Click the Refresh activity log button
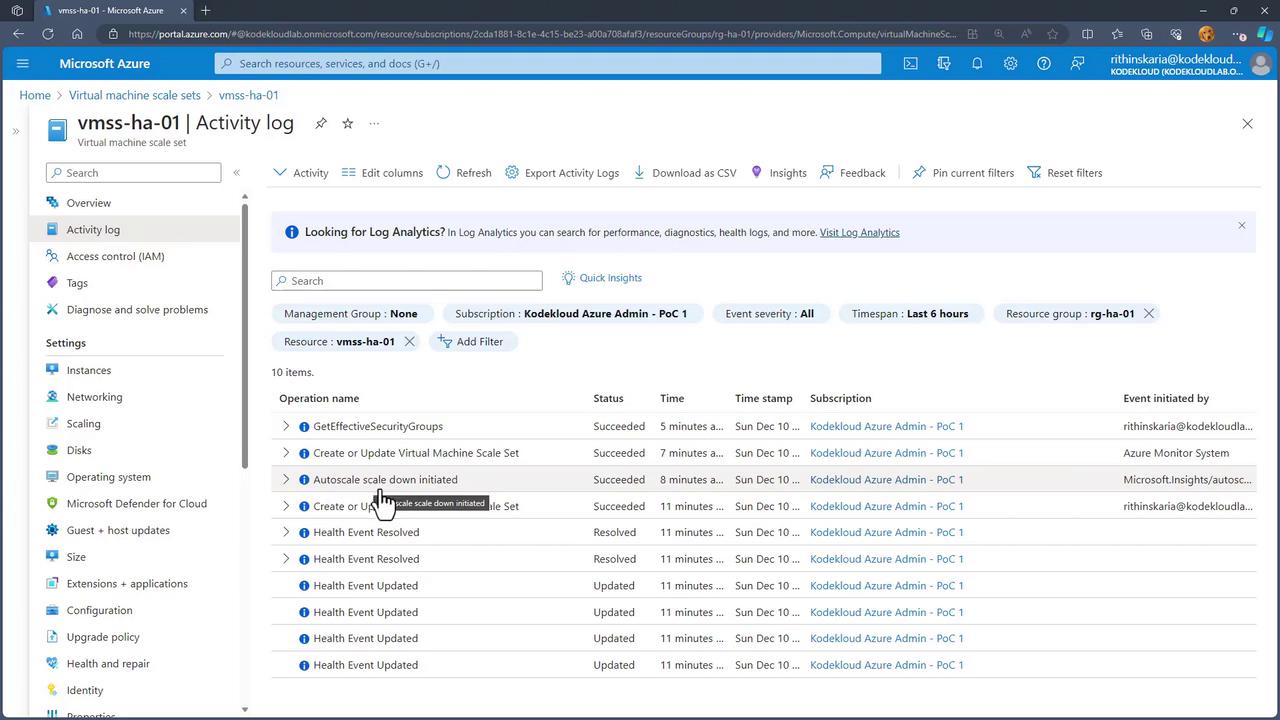The image size is (1280, 720). tap(464, 172)
